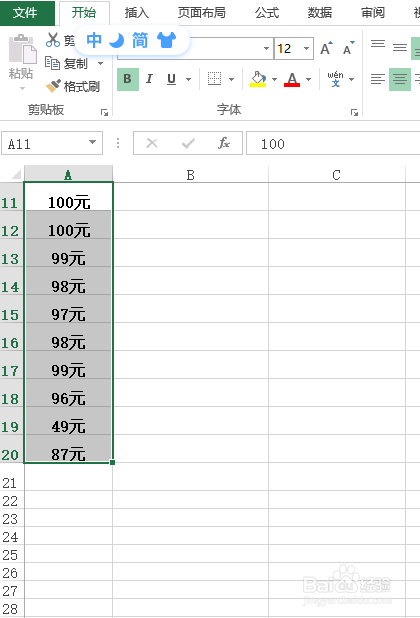Open the font size 12 dropdown
Viewport: 420px width, 618px height.
pos(306,48)
